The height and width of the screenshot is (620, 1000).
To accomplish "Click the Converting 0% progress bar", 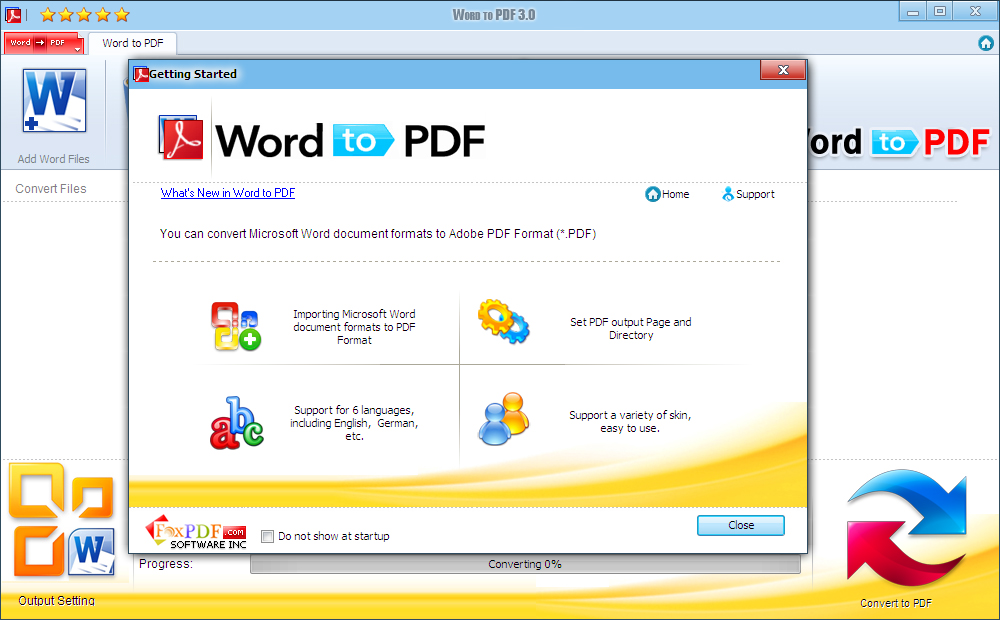I will [525, 564].
